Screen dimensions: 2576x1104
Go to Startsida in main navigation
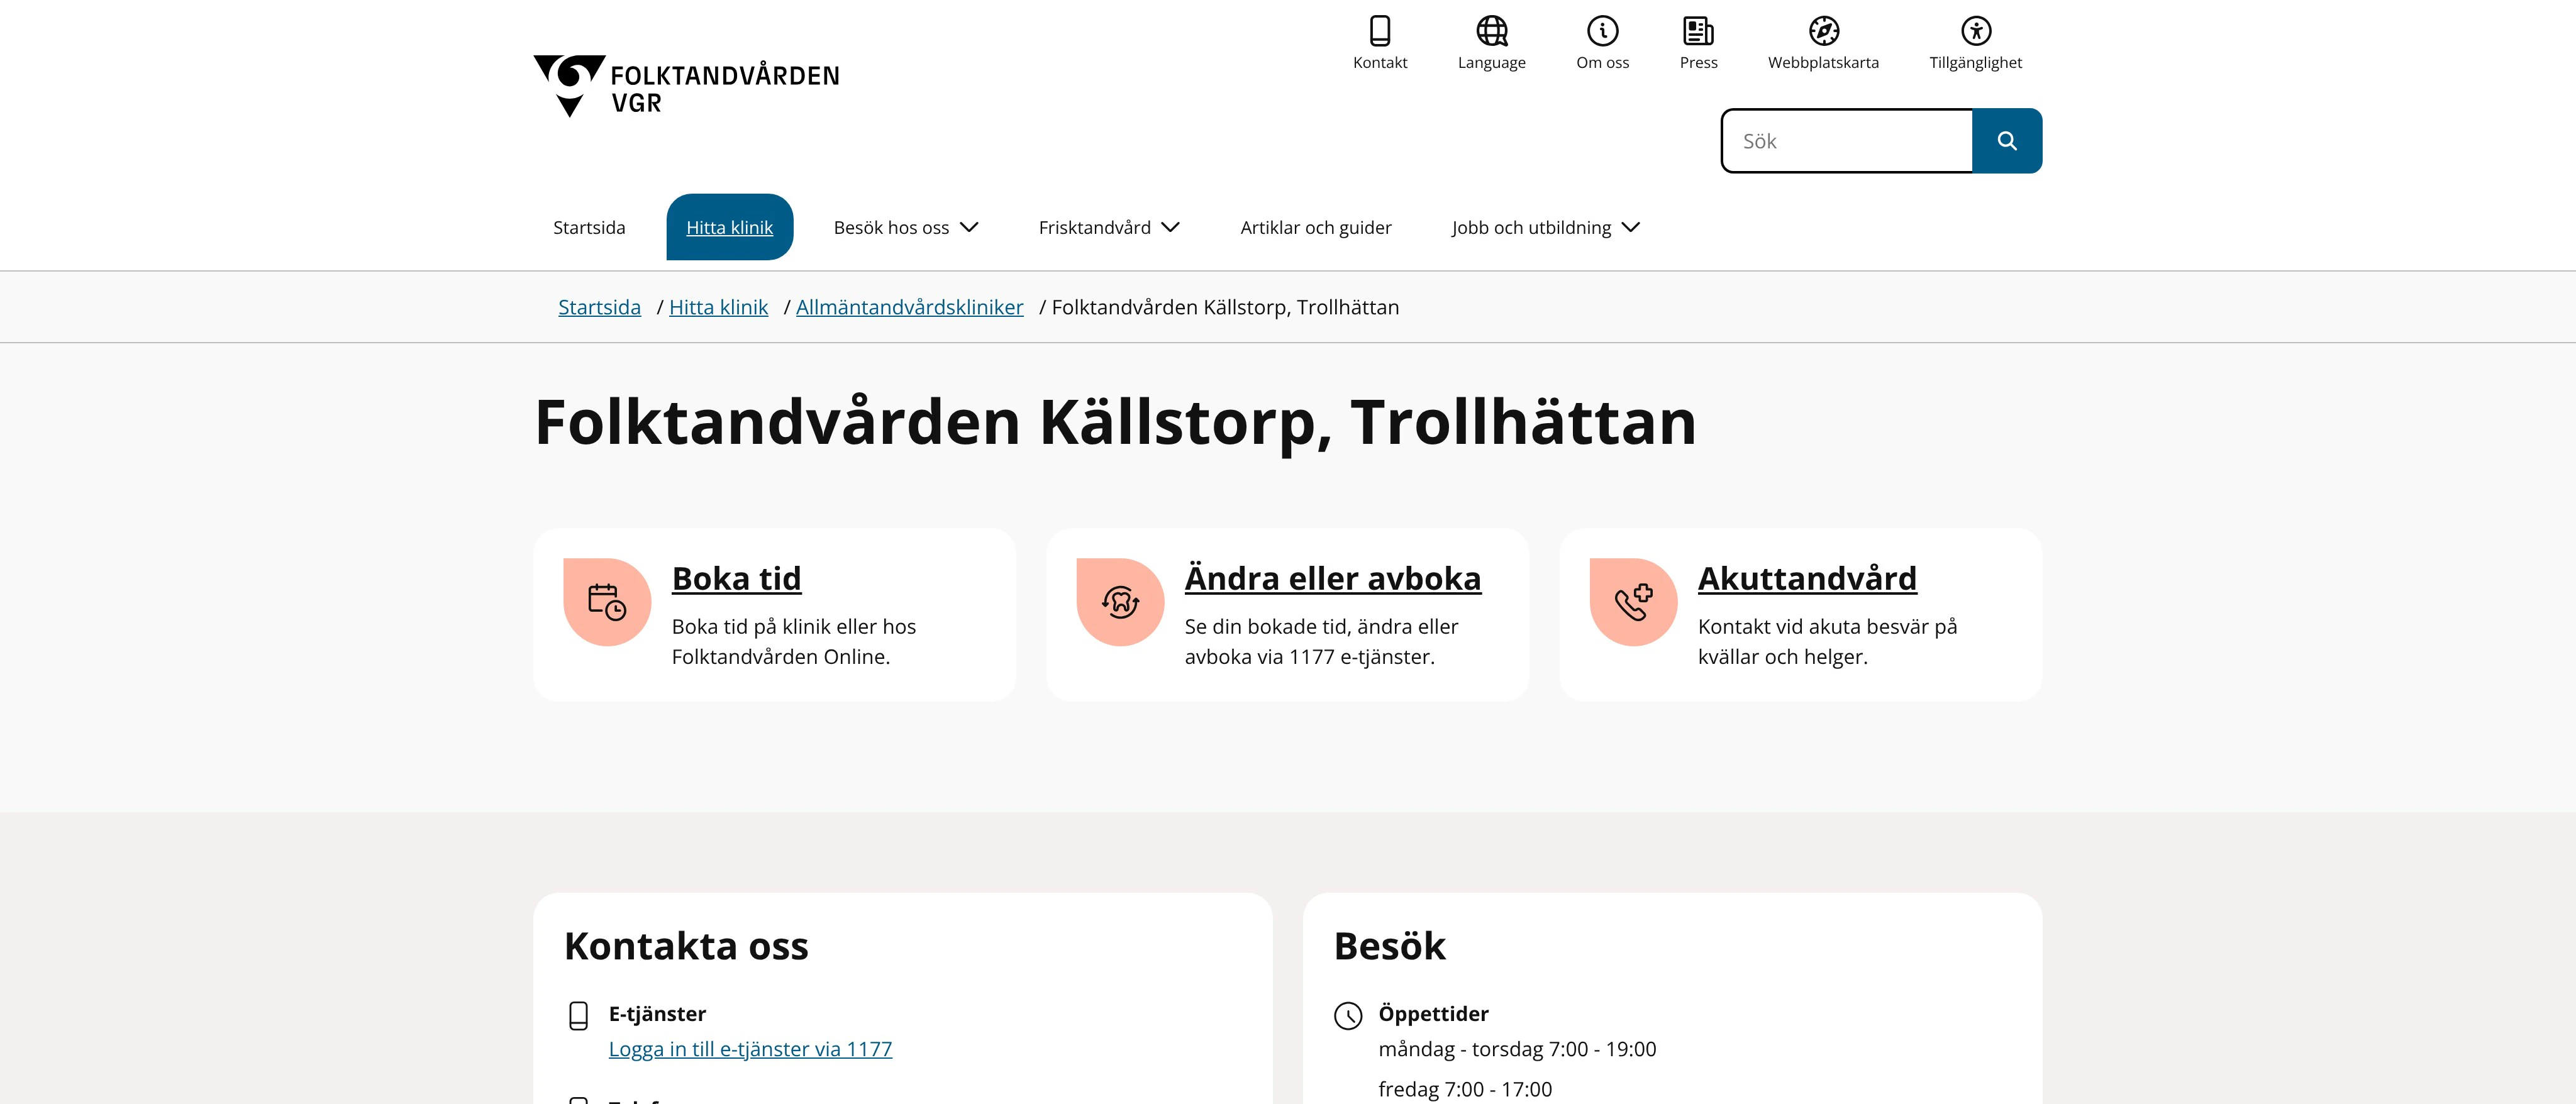(x=589, y=227)
